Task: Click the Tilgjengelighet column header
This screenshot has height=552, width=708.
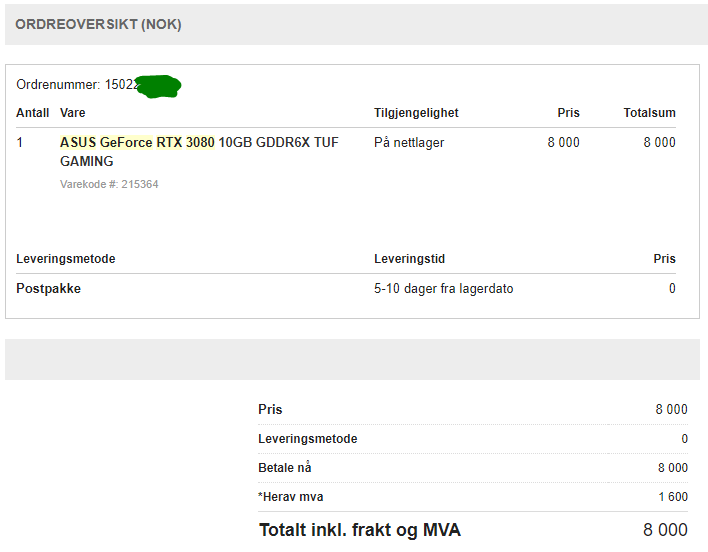Action: (416, 113)
